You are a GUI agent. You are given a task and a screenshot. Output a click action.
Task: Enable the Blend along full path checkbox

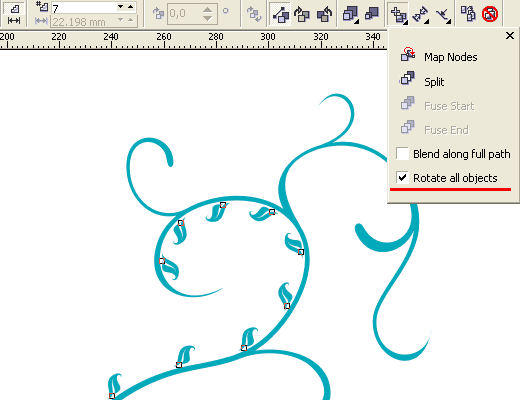pos(402,154)
